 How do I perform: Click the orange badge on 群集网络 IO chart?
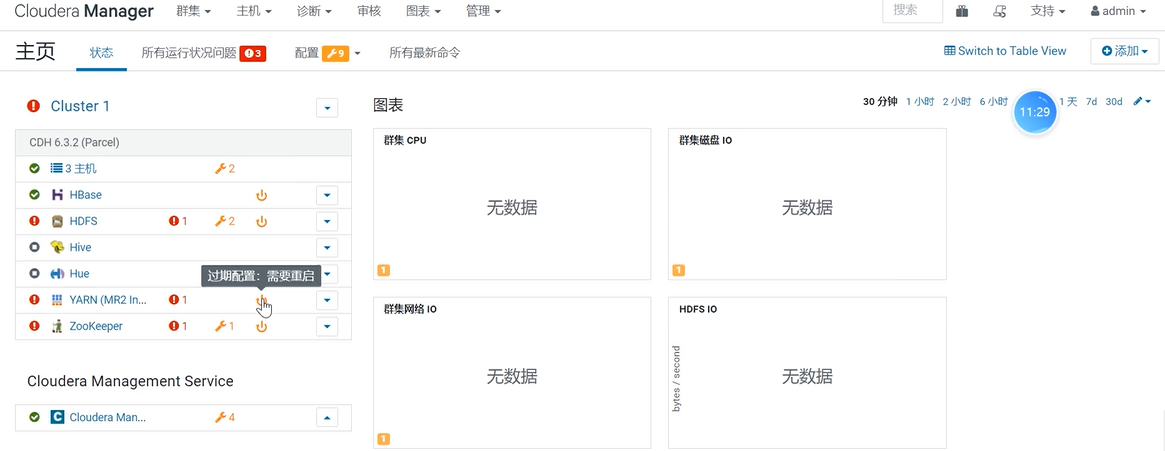tap(384, 438)
